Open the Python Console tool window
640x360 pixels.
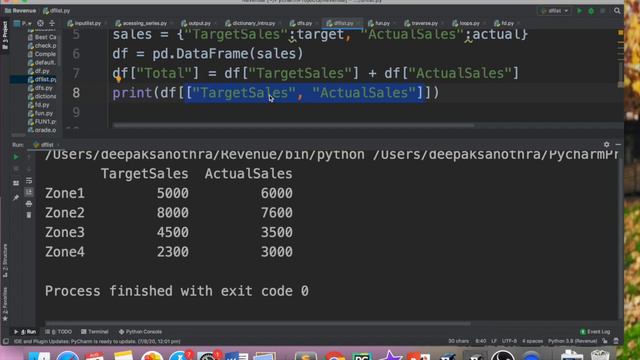tap(140, 332)
